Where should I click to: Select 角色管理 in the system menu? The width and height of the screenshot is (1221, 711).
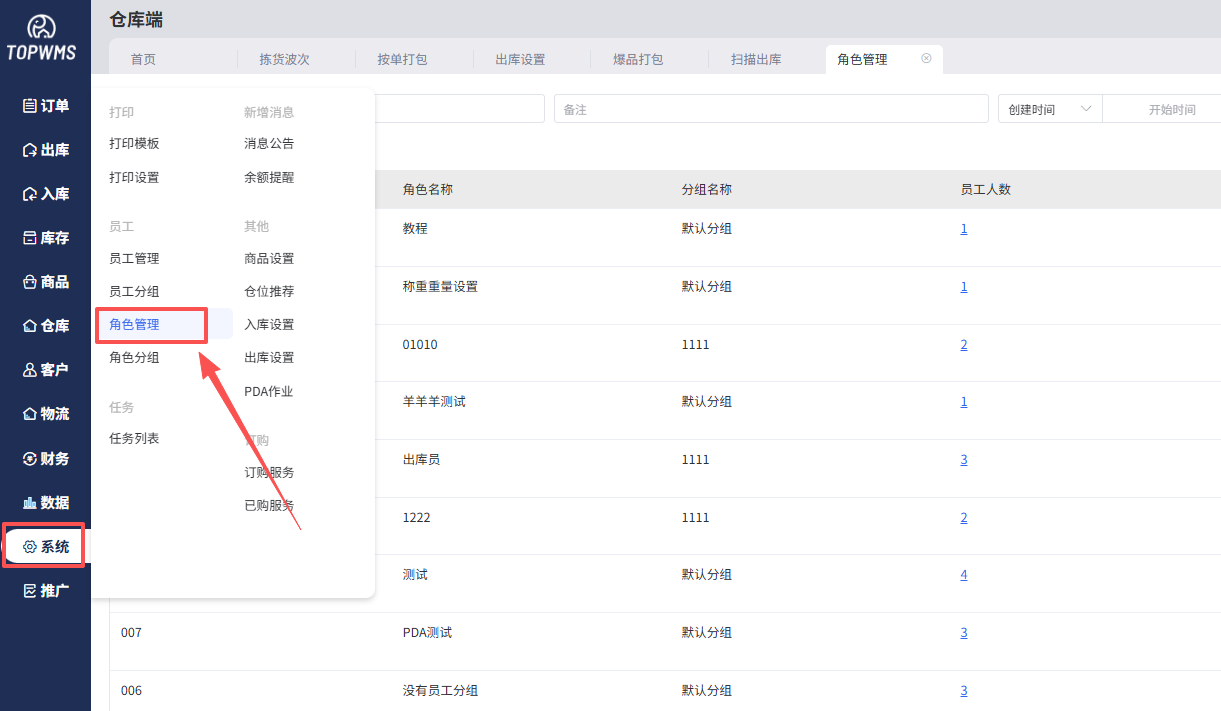[x=134, y=324]
